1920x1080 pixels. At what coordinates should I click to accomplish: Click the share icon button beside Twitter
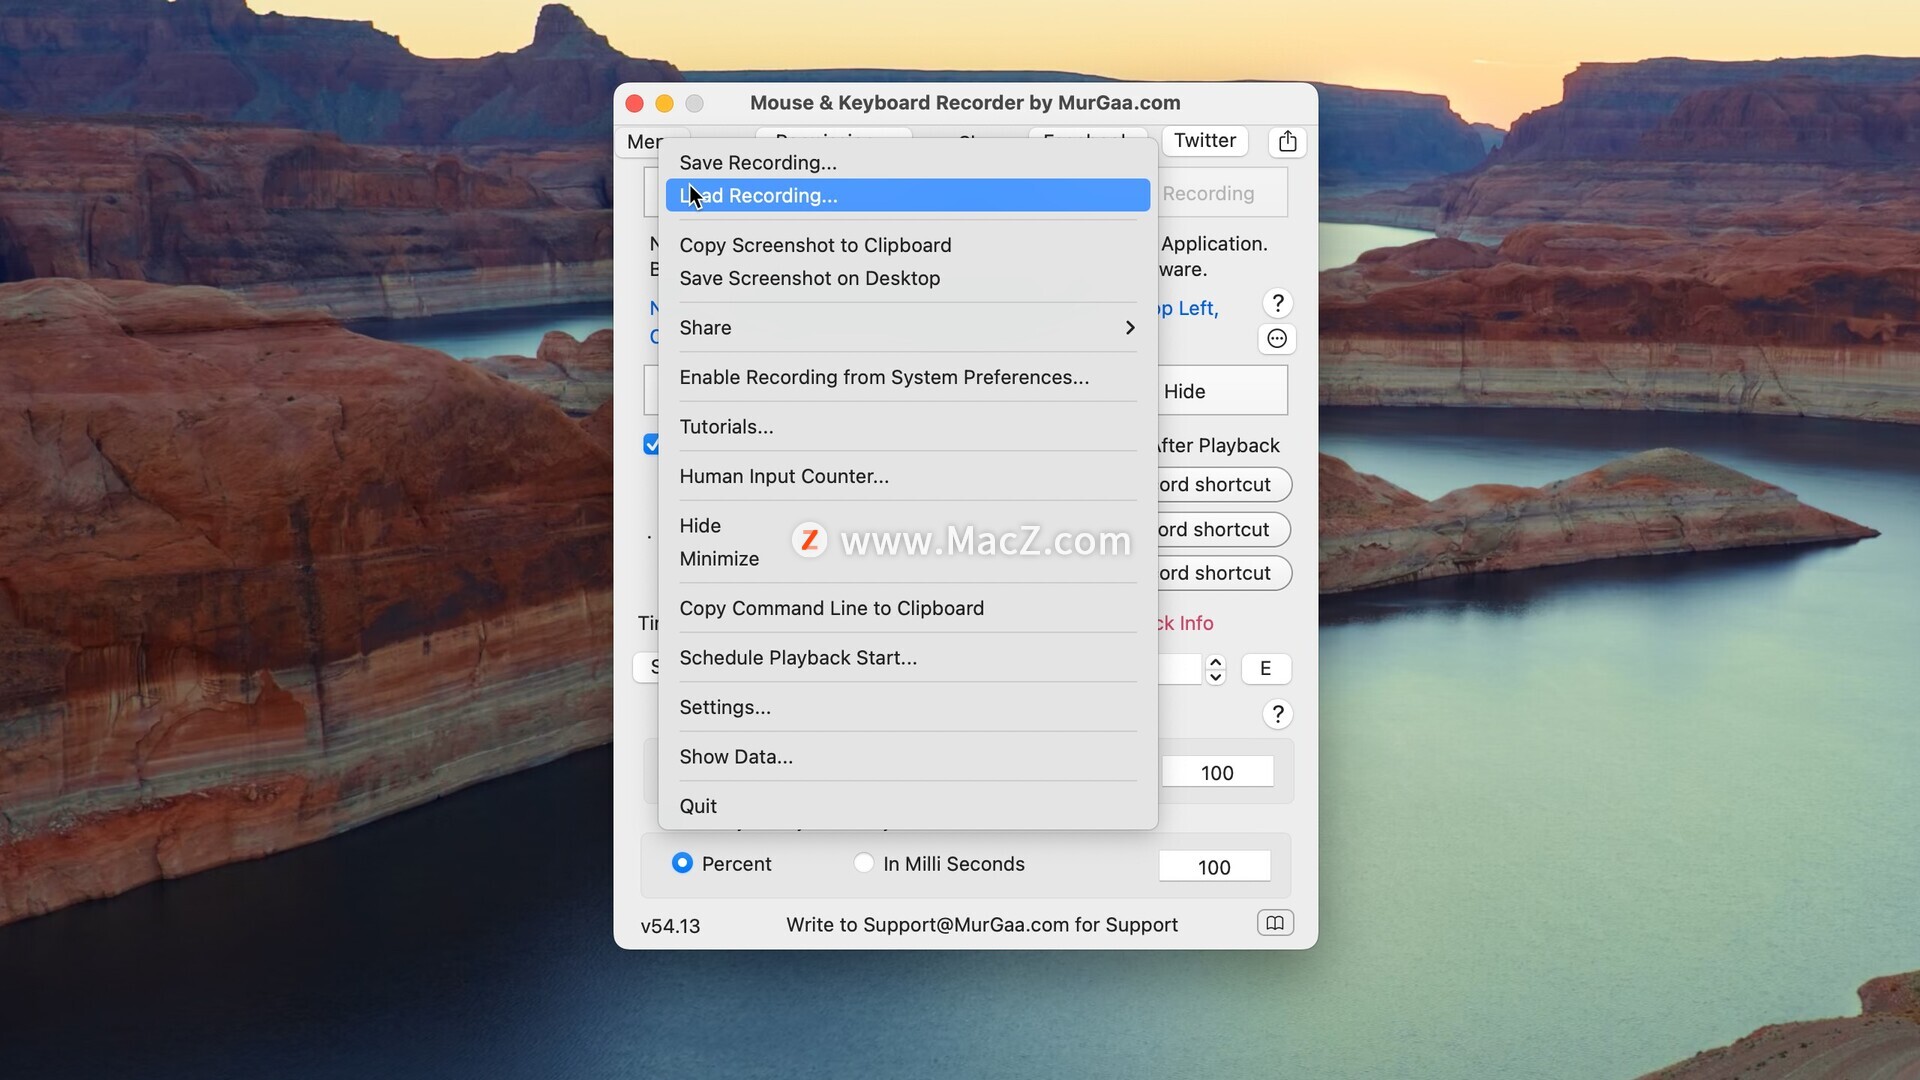(x=1287, y=141)
